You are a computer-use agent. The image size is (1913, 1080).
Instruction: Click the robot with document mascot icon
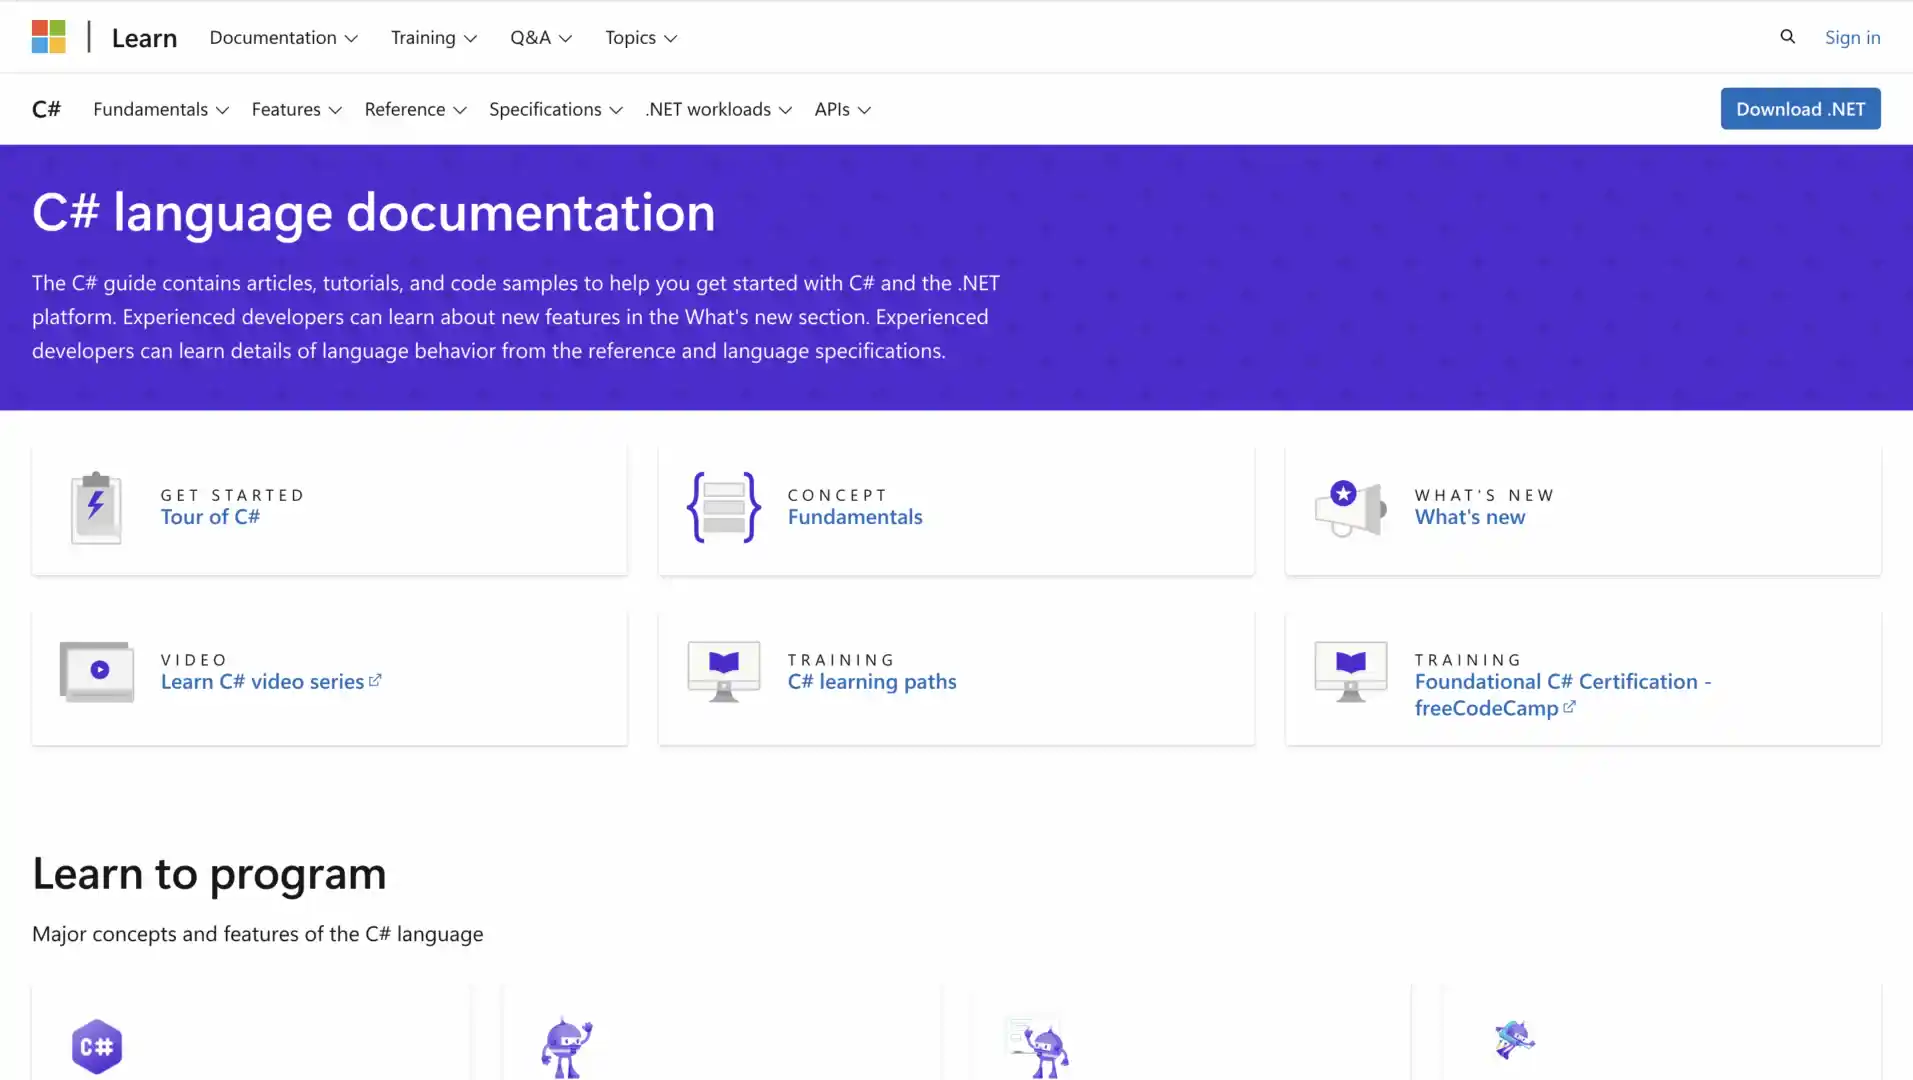coord(1037,1047)
